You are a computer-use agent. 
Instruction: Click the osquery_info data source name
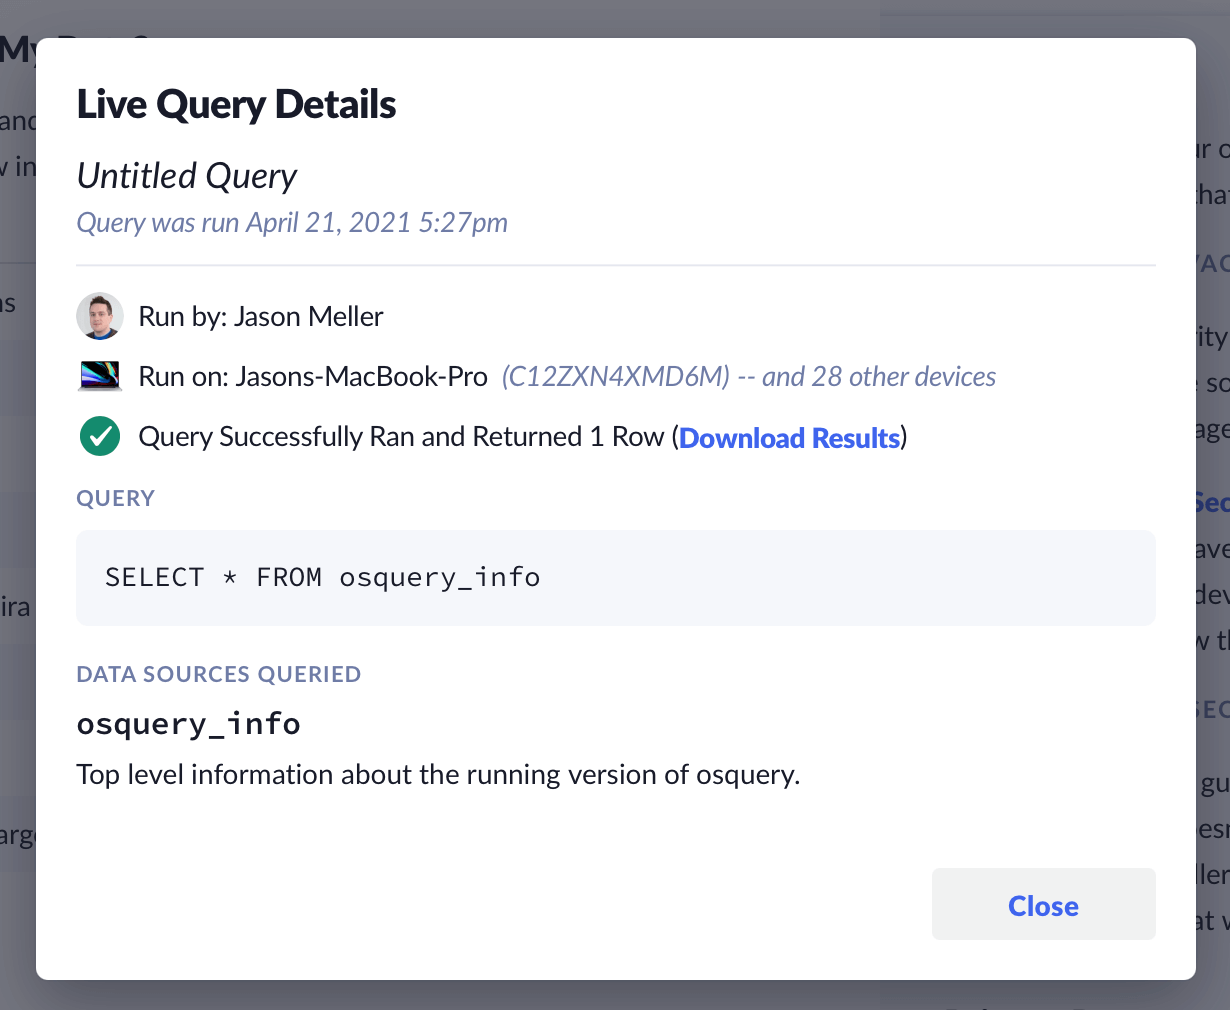point(189,724)
